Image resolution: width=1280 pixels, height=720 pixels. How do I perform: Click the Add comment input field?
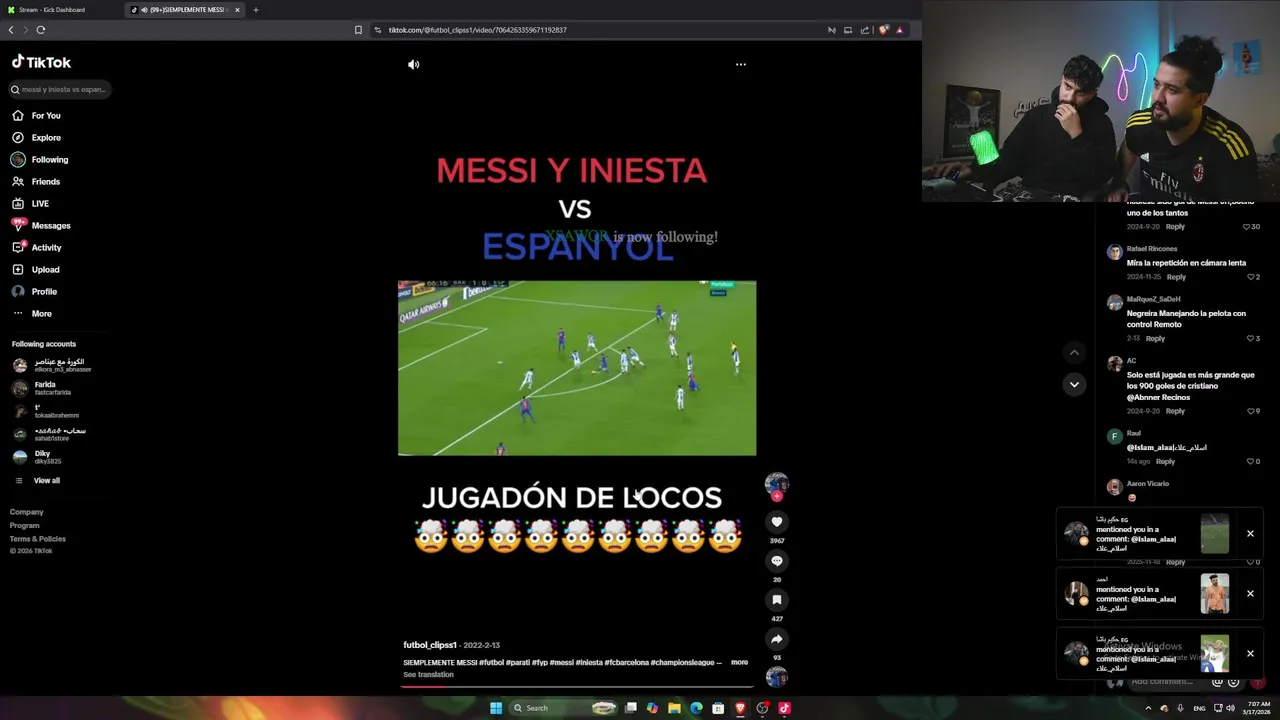[1165, 682]
